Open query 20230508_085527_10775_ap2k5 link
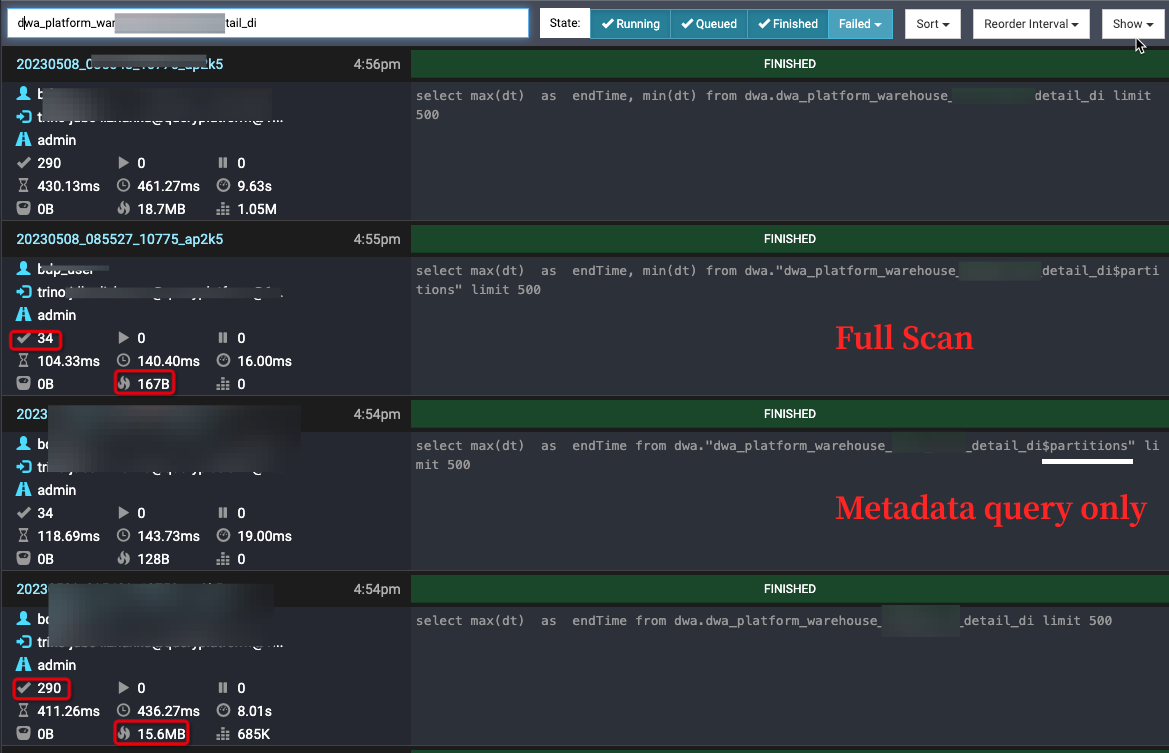Viewport: 1169px width, 753px height. (x=119, y=239)
